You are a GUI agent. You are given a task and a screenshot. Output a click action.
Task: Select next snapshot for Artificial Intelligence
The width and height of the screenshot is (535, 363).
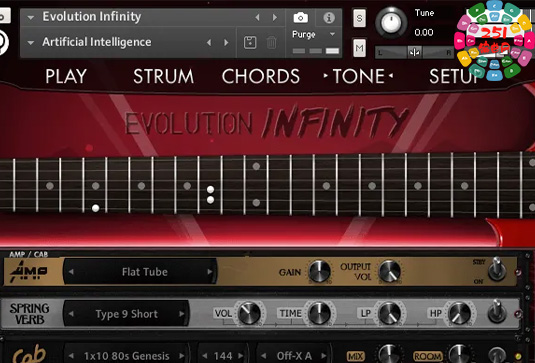point(226,42)
